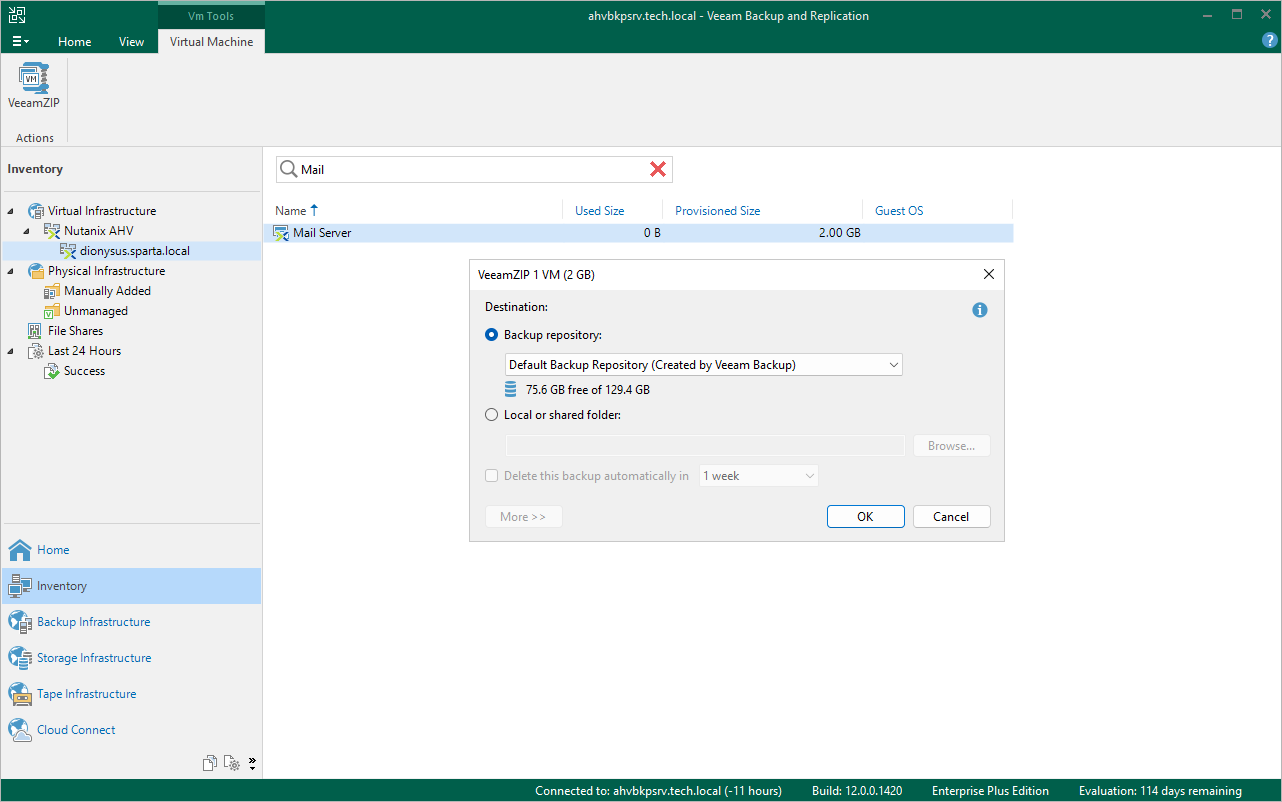Close the VeeamZIP dialog

989,274
